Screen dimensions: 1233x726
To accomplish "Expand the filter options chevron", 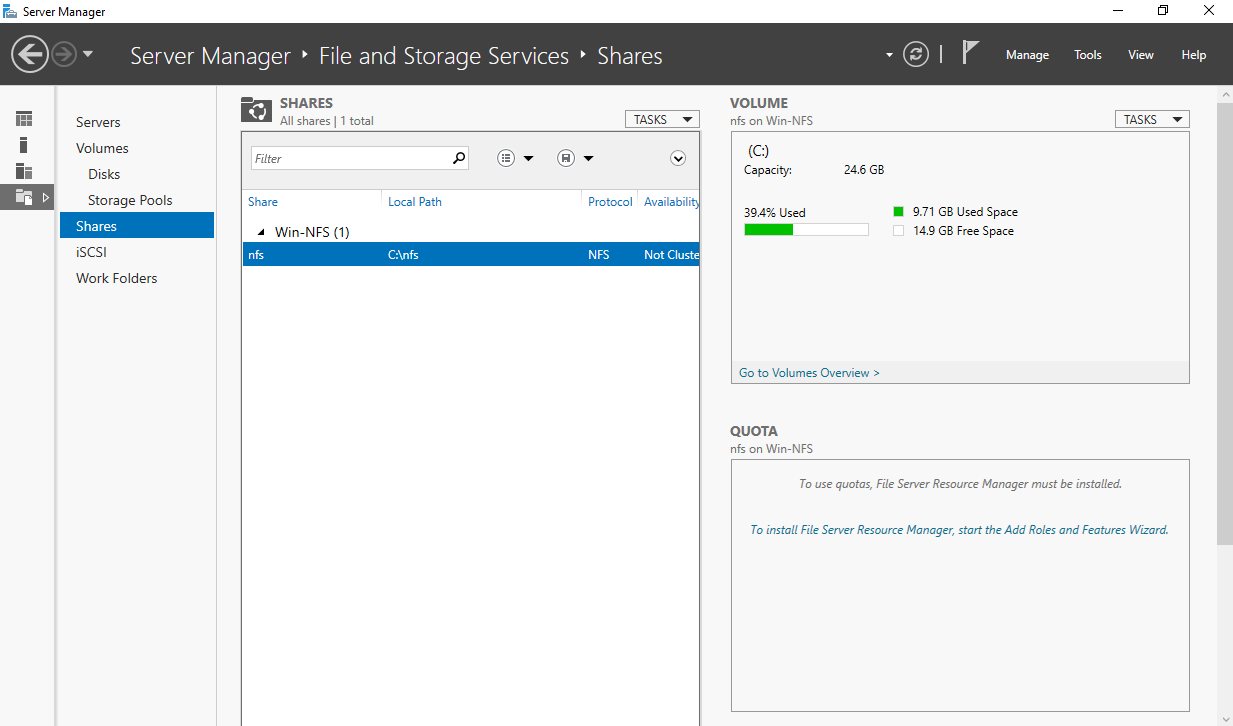I will tap(678, 158).
